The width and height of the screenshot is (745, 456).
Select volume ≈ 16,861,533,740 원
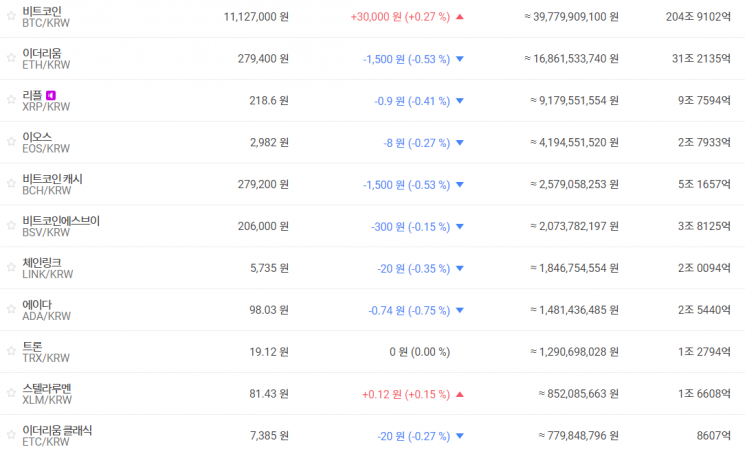tap(572, 58)
